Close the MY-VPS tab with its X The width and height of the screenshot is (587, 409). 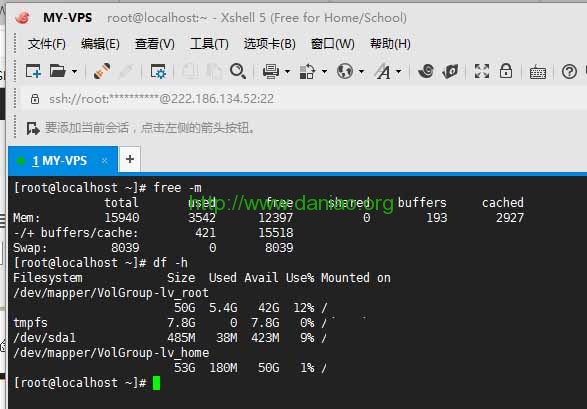105,161
